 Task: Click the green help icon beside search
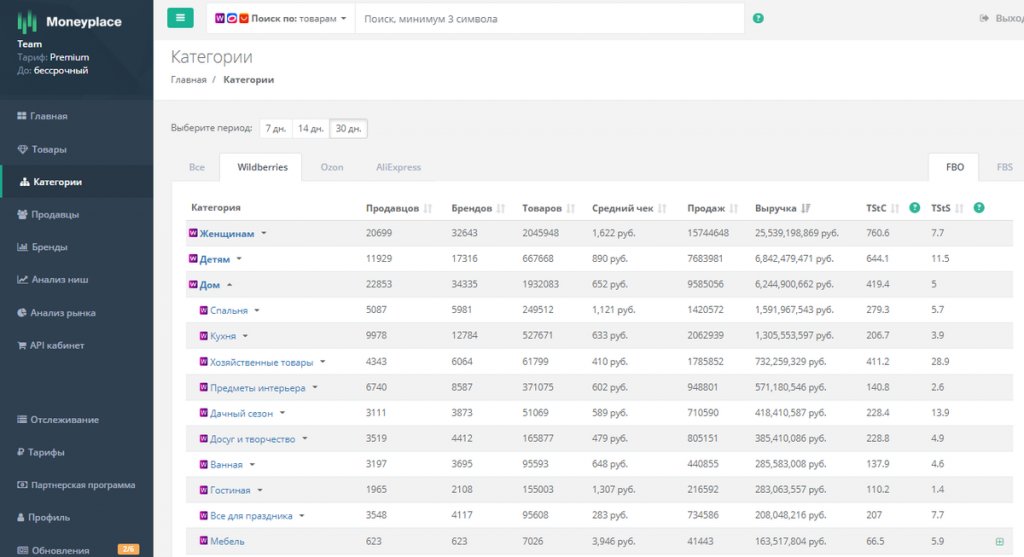pyautogui.click(x=758, y=18)
